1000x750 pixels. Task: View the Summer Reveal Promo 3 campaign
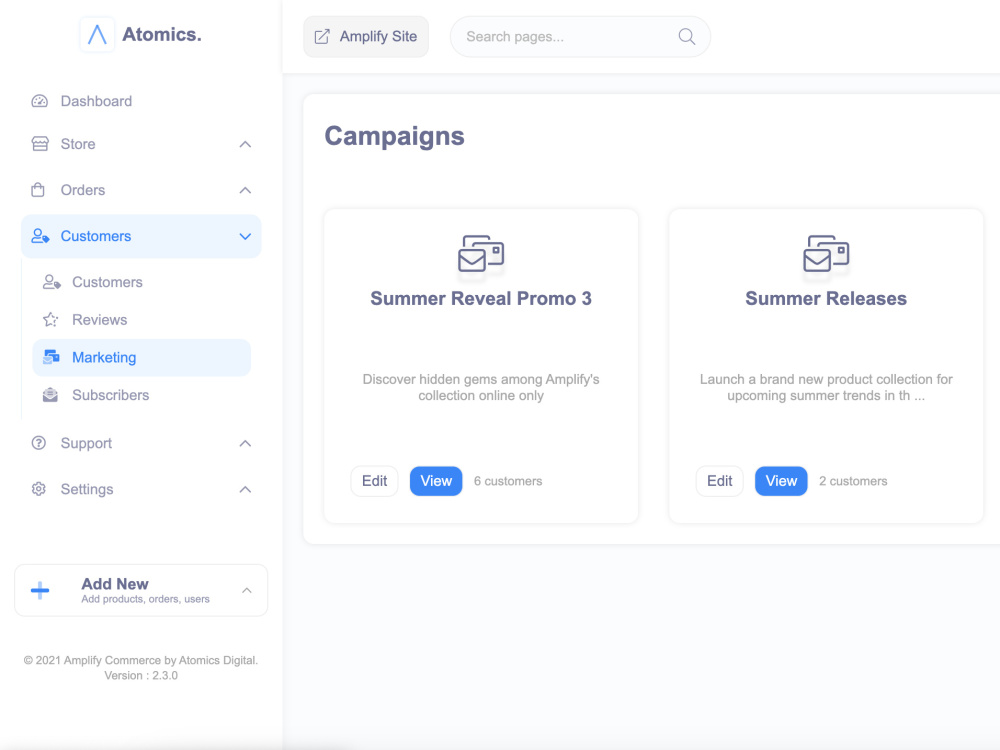click(x=436, y=481)
